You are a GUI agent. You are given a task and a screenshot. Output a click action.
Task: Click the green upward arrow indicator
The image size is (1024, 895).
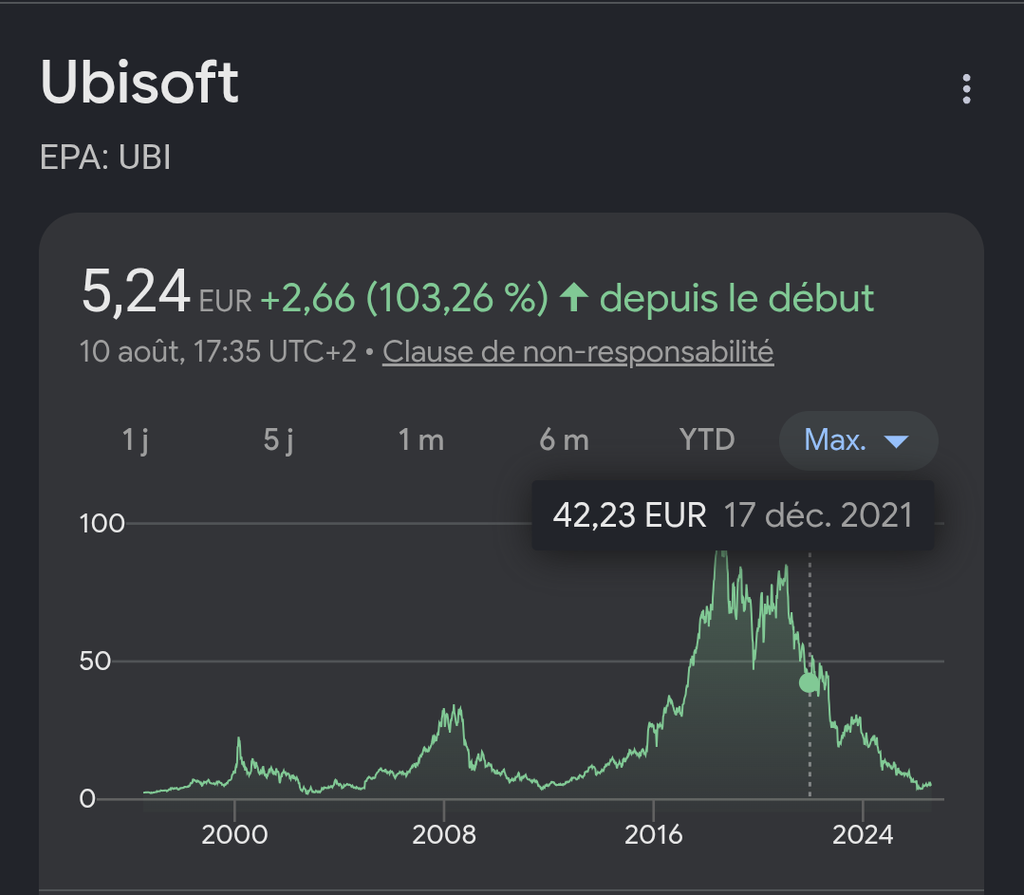(574, 297)
